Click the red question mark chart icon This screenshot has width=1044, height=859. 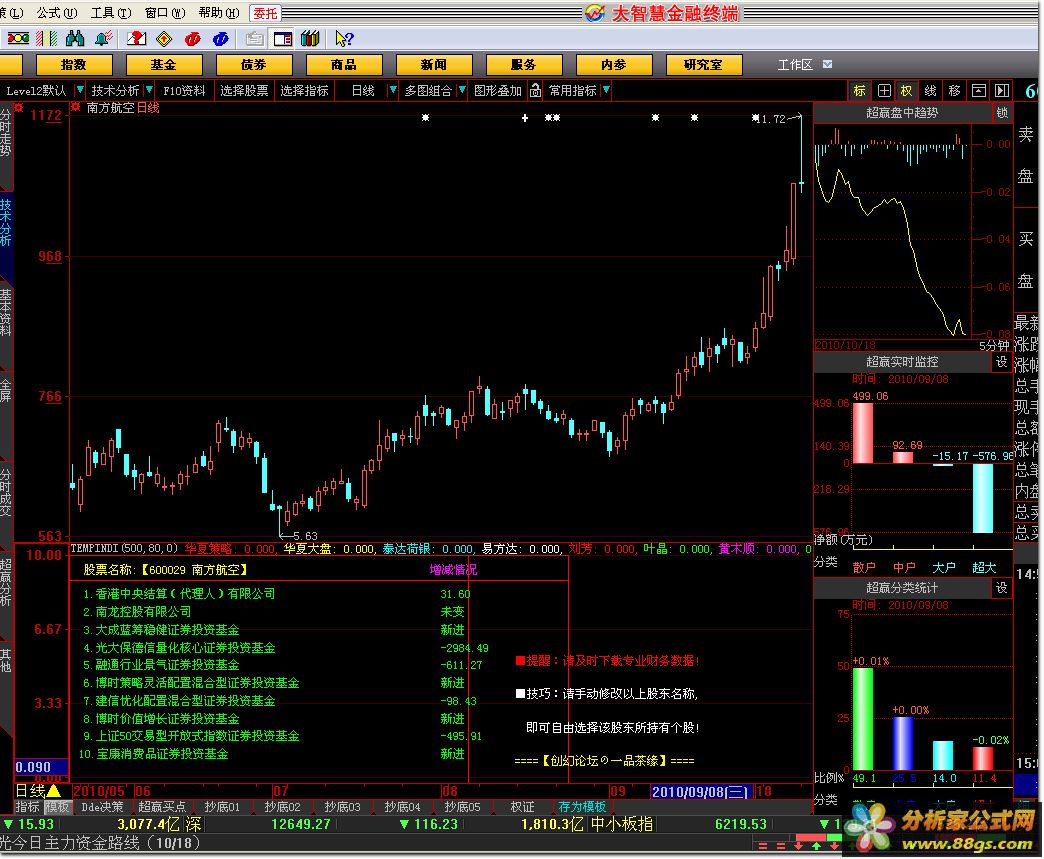pyautogui.click(x=136, y=39)
